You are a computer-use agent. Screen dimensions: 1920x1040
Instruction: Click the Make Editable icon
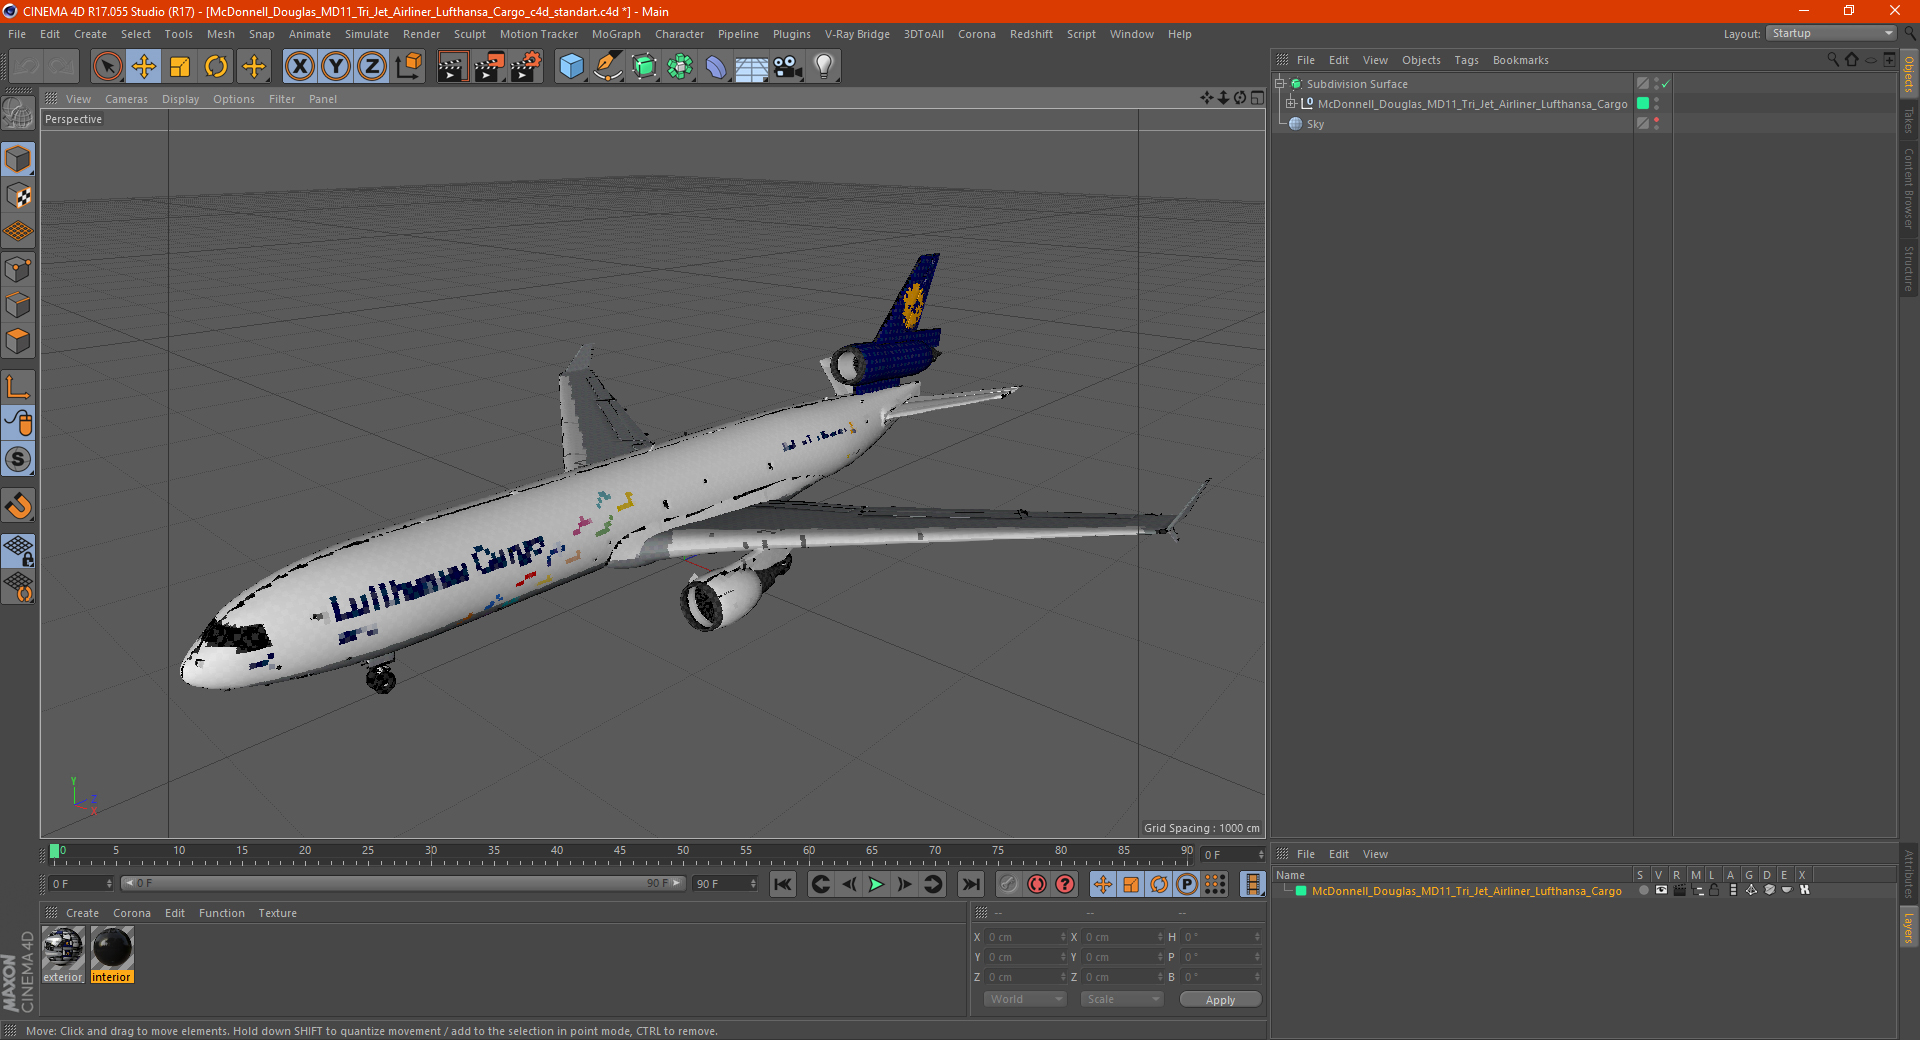pyautogui.click(x=18, y=115)
